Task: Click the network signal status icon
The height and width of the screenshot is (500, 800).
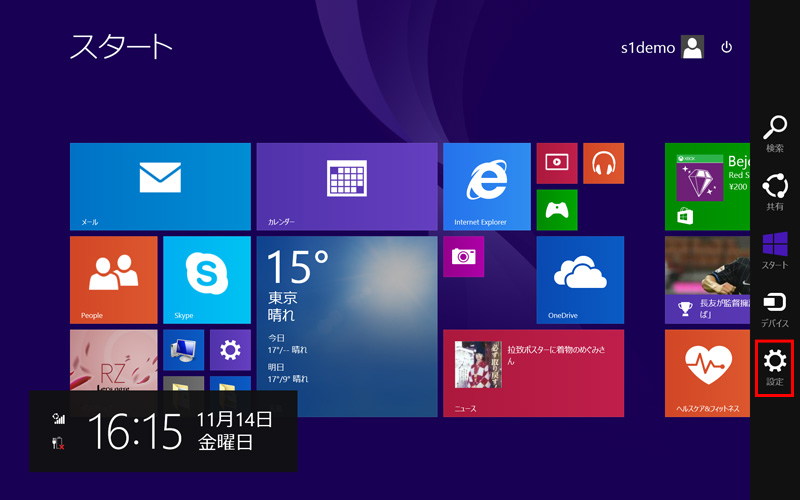Action: (x=59, y=419)
